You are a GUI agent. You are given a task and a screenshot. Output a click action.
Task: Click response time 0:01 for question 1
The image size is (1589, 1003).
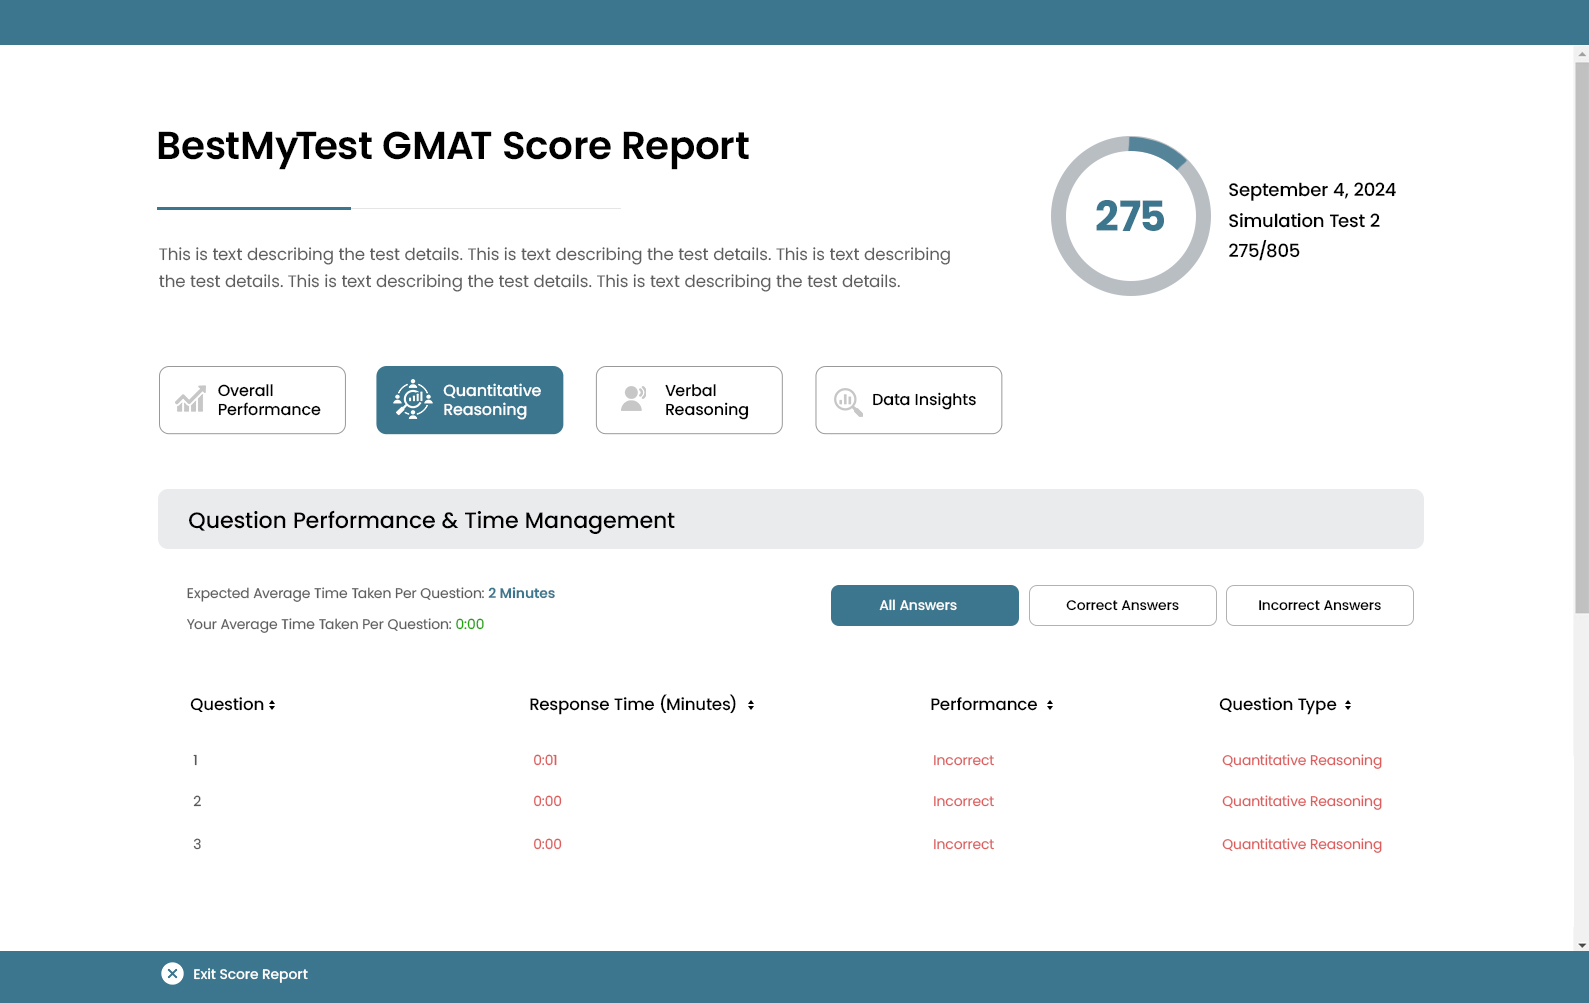click(x=545, y=760)
